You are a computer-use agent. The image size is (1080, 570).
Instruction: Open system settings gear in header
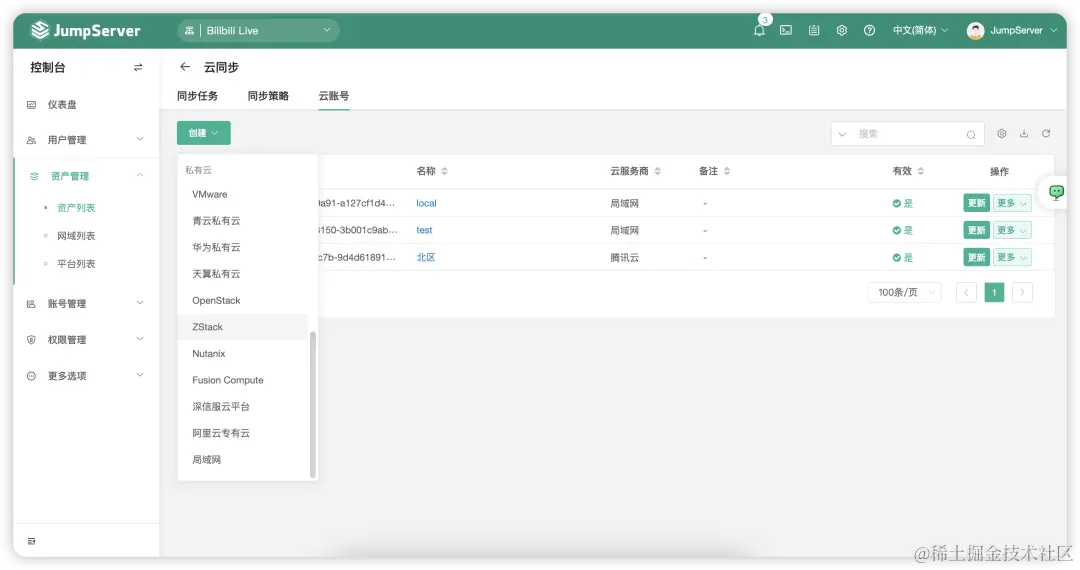pos(842,30)
